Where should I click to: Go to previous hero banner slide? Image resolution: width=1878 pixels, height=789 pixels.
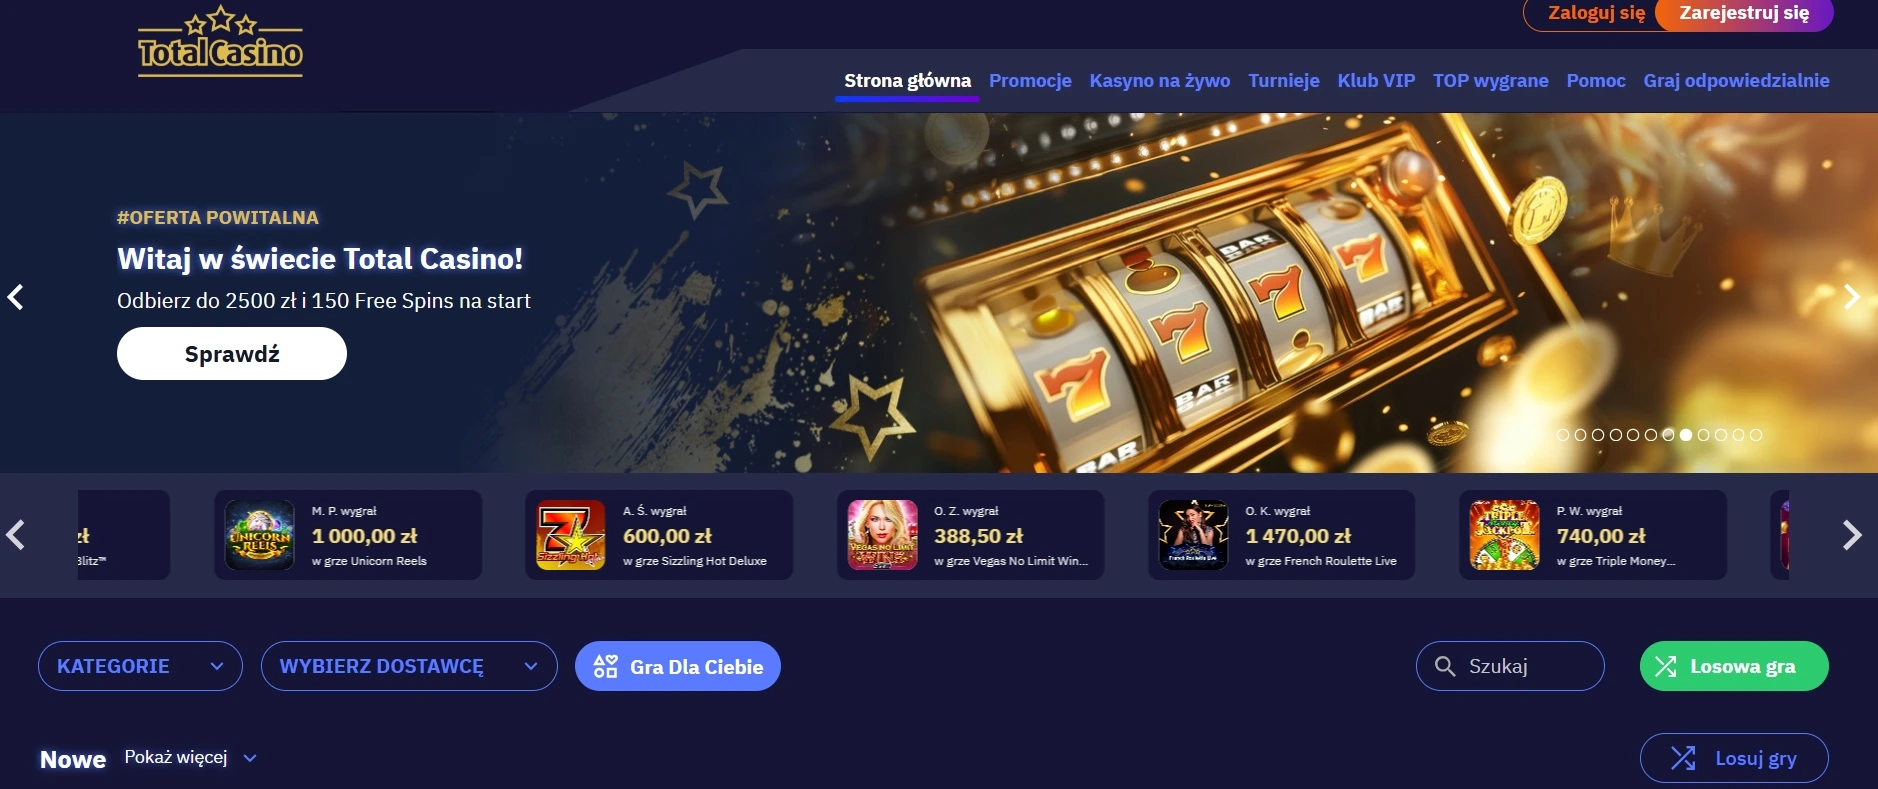click(x=16, y=297)
